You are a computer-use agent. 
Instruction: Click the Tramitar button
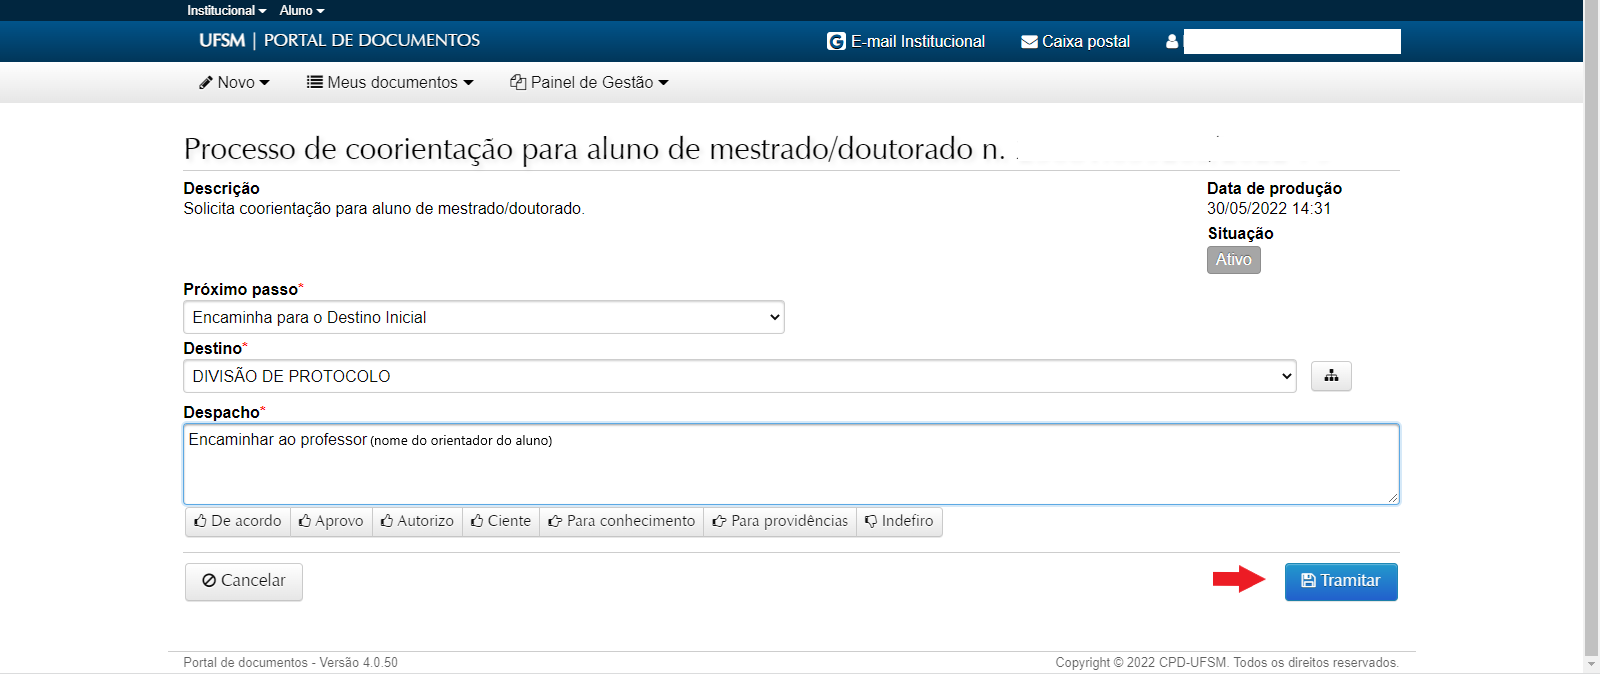coord(1340,581)
